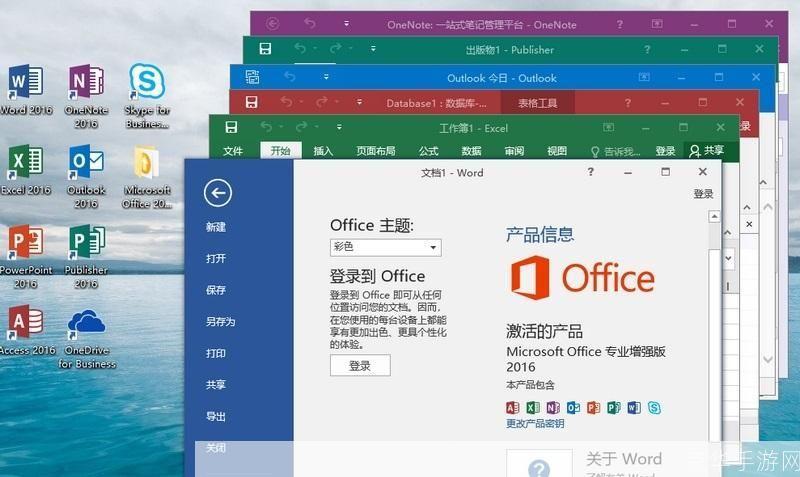This screenshot has height=477, width=800.
Task: Switch to the 开始 tab in Excel
Action: (x=281, y=150)
